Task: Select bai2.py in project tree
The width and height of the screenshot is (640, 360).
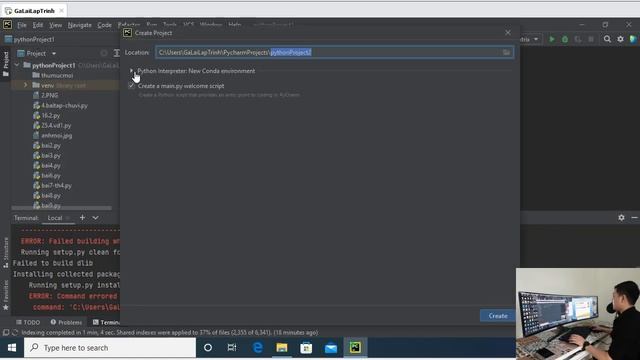Action: [51, 145]
